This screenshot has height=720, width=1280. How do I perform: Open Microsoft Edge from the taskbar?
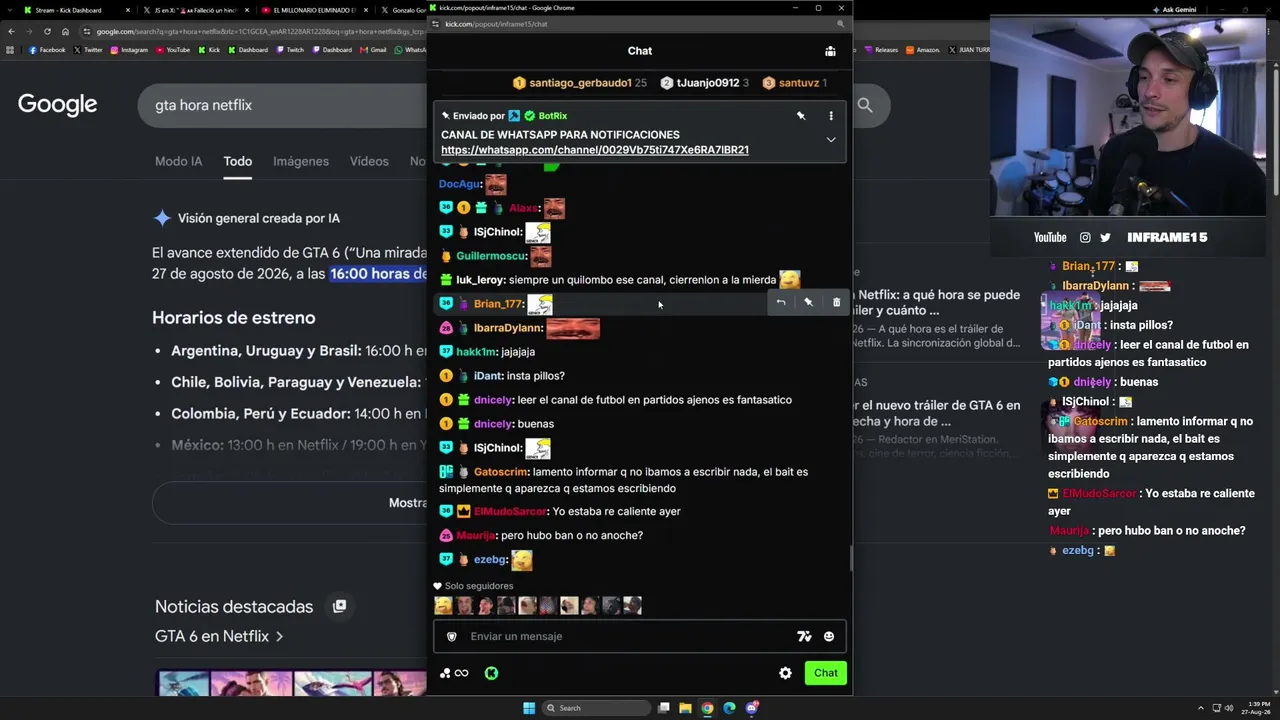click(729, 708)
